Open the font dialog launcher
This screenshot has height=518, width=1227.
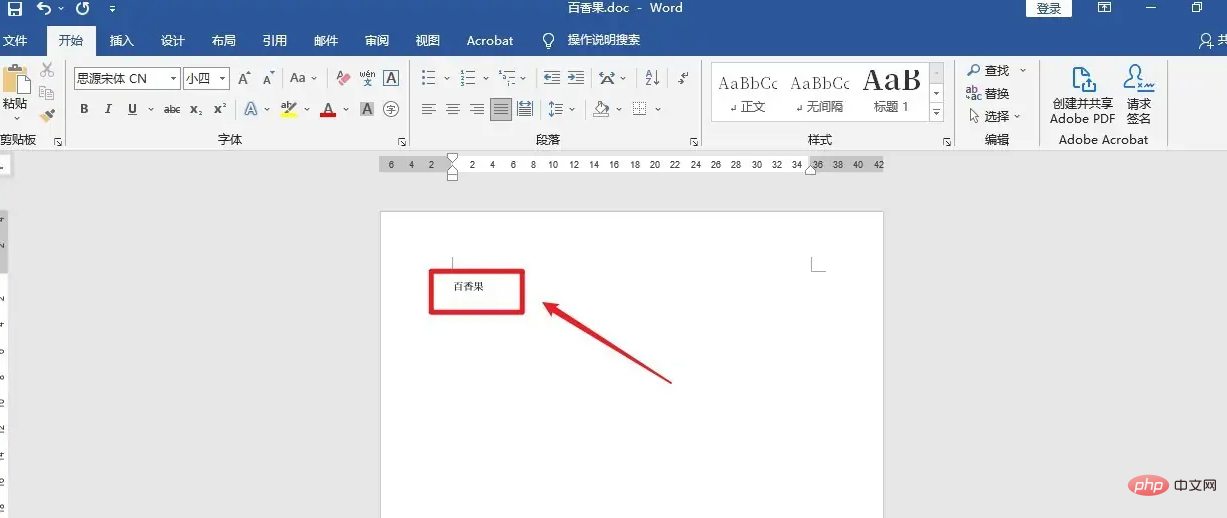point(402,142)
